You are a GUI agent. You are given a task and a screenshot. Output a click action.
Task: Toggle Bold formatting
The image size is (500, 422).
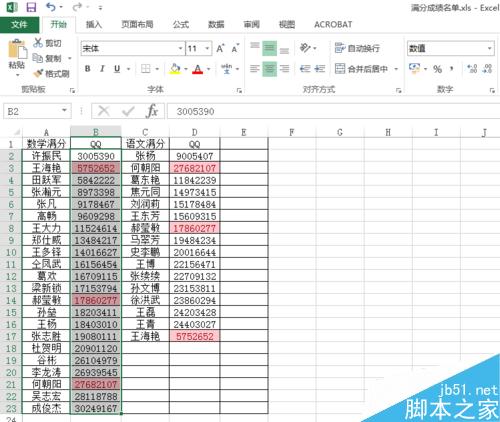coord(88,69)
